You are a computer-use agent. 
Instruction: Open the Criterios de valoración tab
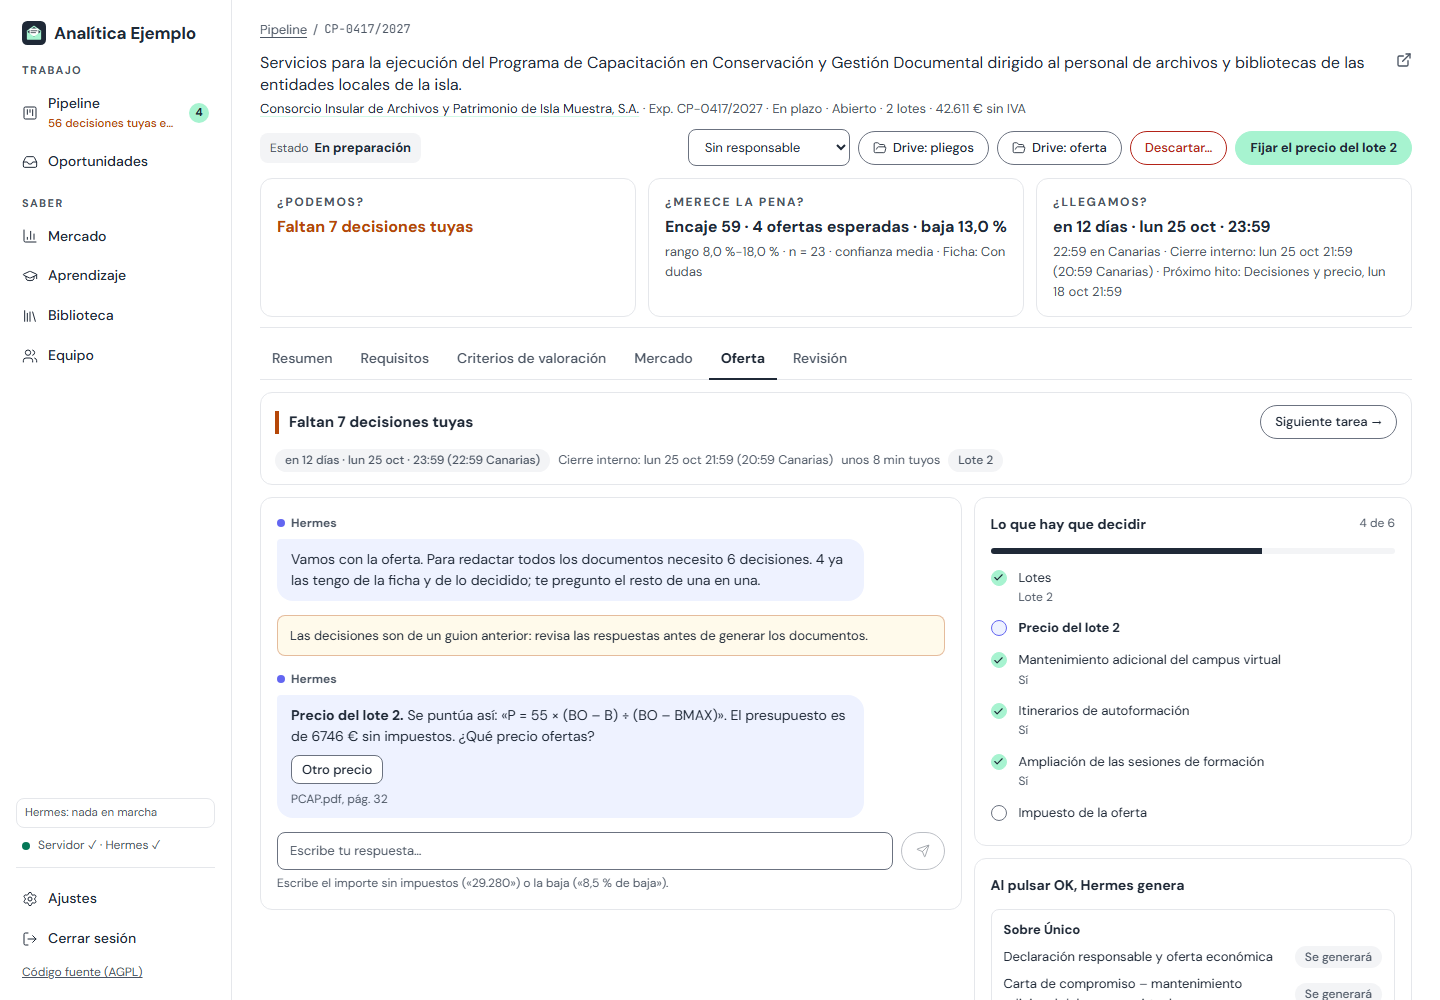click(x=532, y=358)
